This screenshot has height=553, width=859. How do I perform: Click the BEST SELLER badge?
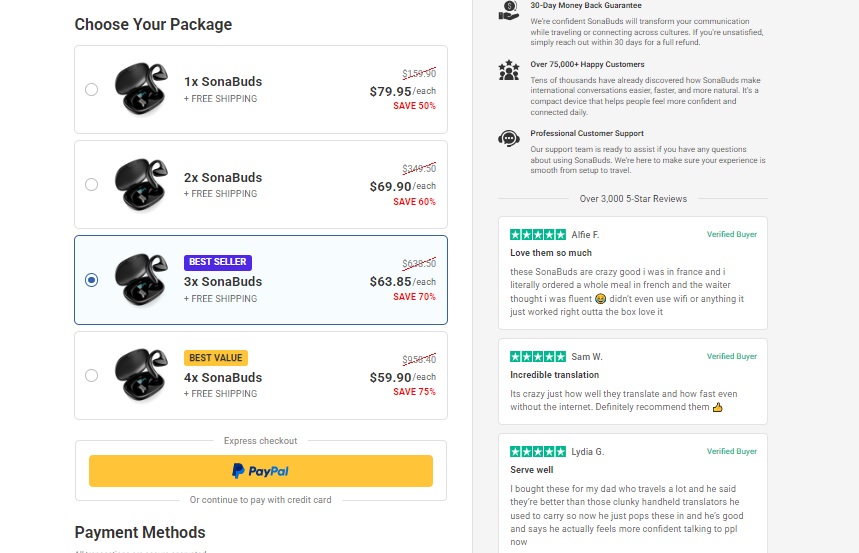pos(218,262)
